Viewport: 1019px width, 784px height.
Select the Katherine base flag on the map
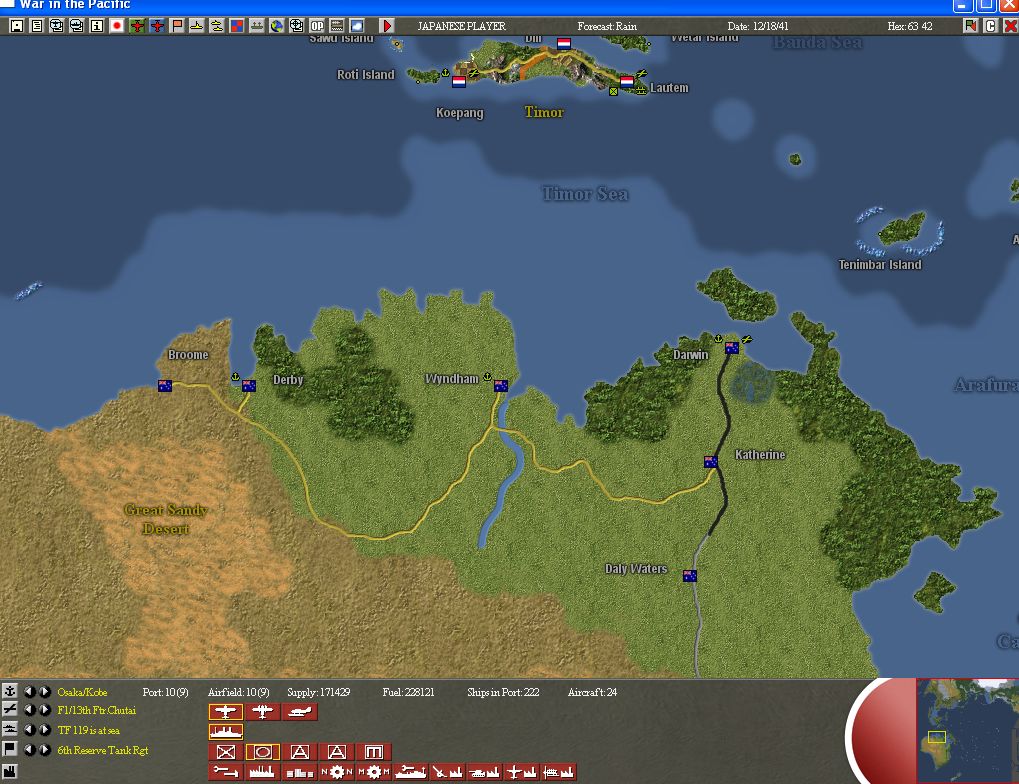point(711,462)
